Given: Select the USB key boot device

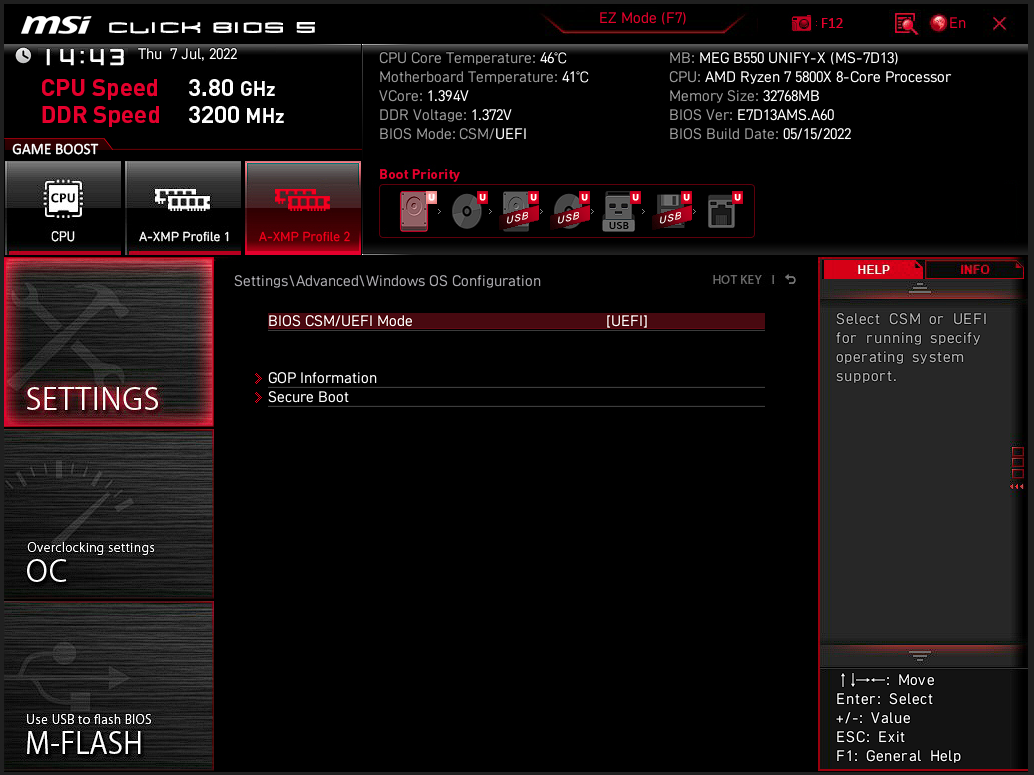Looking at the screenshot, I should [x=621, y=211].
